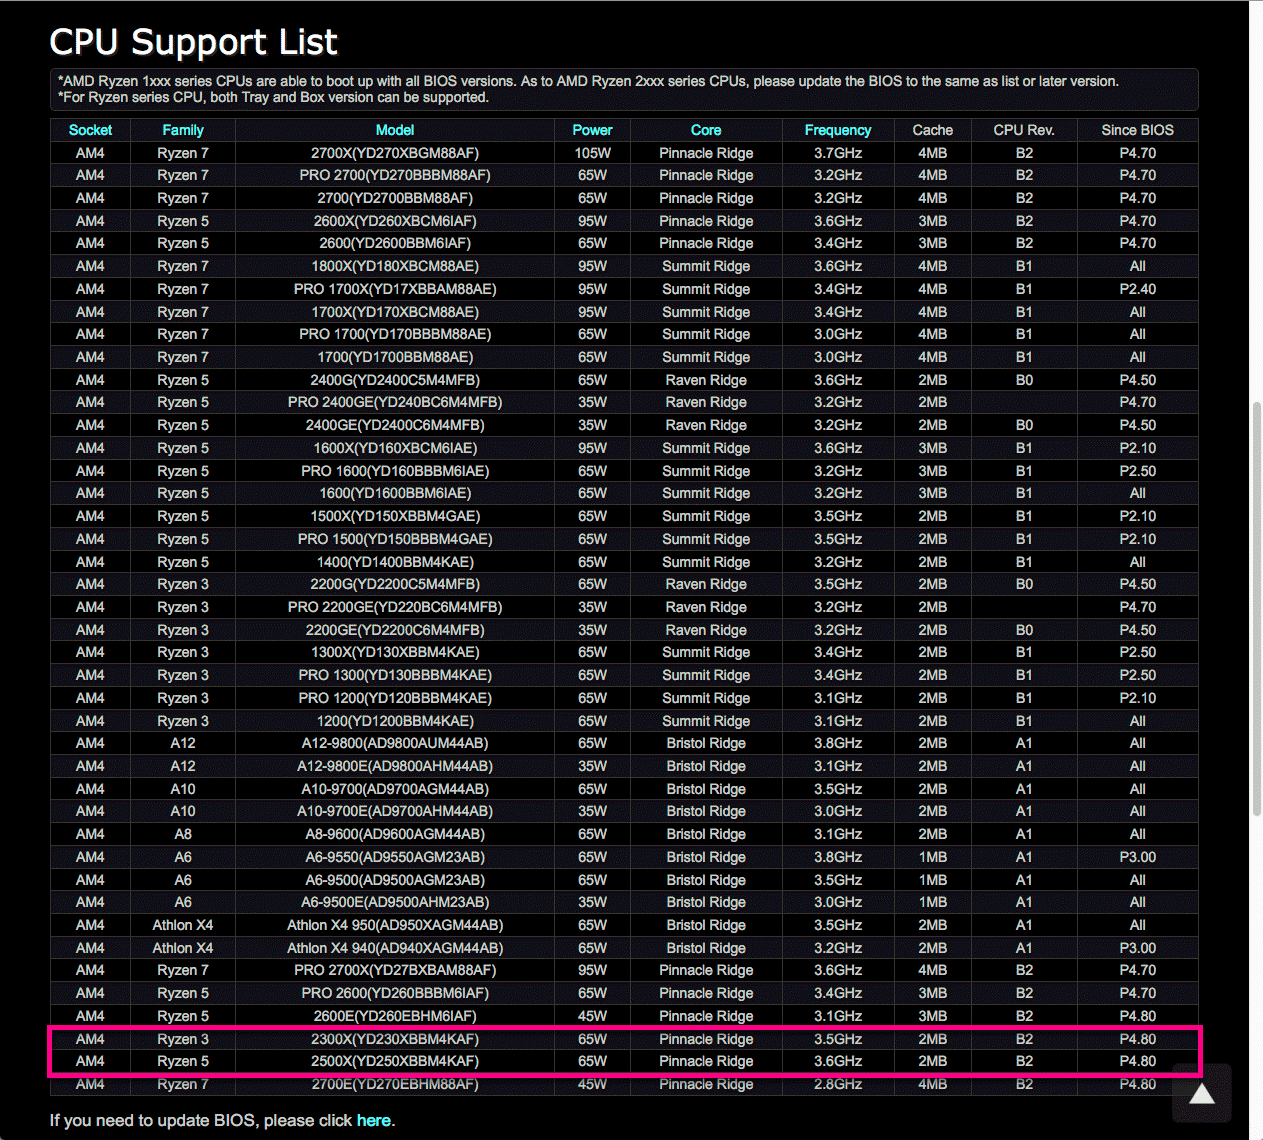Click Since BIOS value for A6-9550 row

tap(1138, 857)
